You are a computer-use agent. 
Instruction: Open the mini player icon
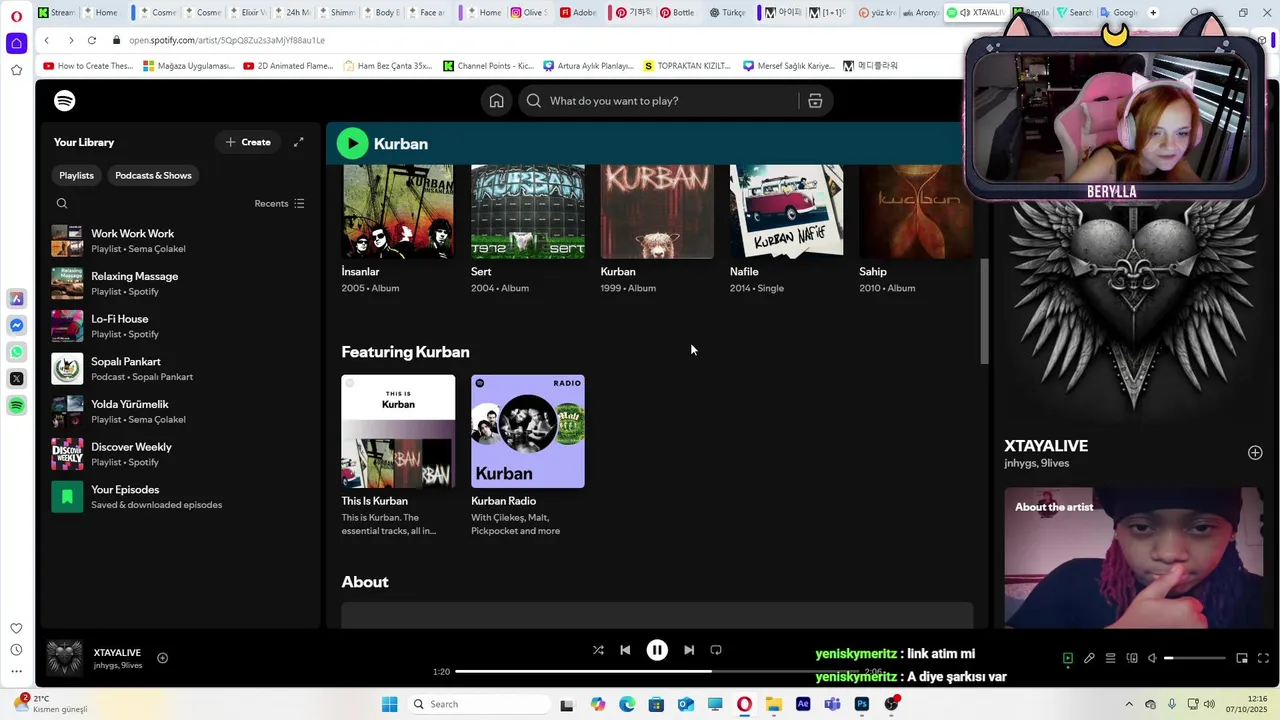[x=1242, y=658]
